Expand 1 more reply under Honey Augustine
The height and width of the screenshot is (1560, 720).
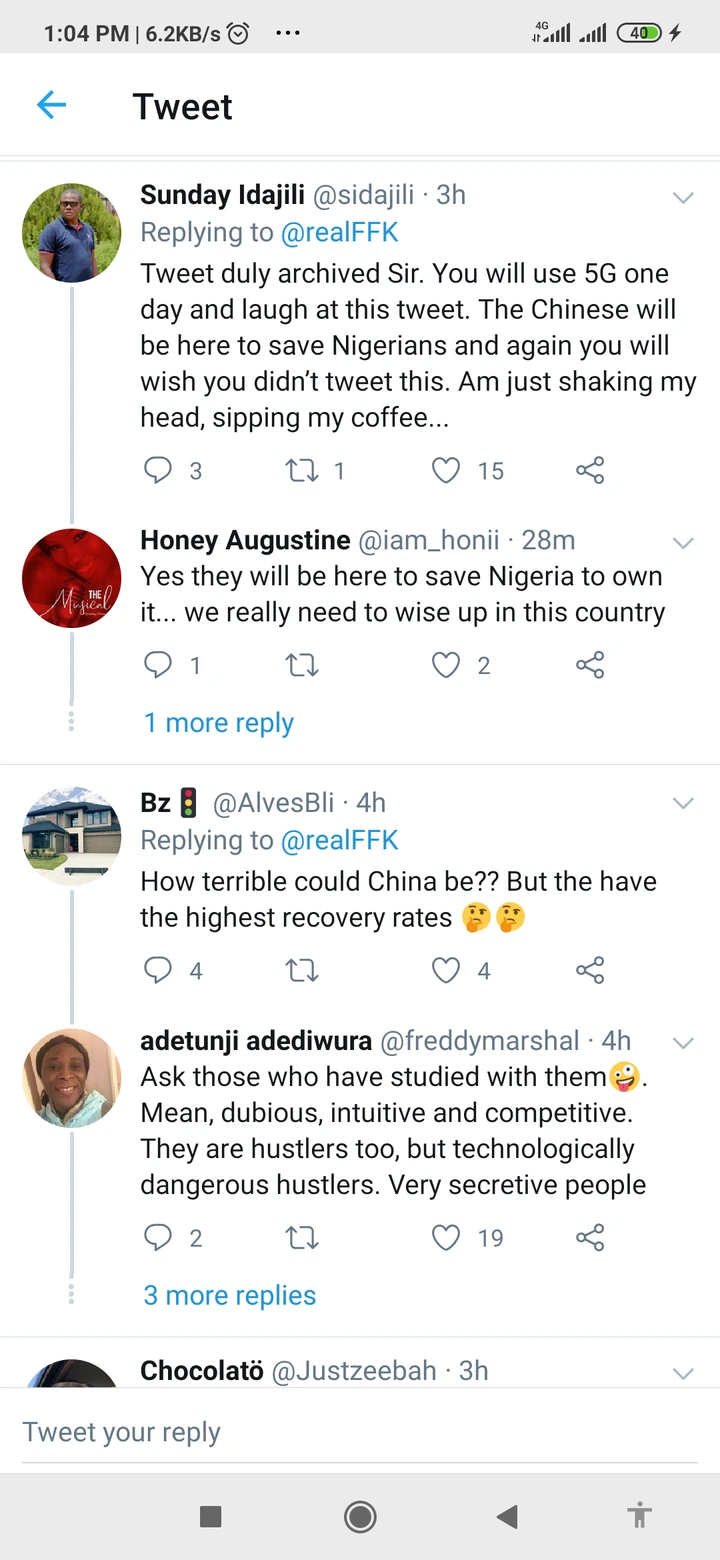point(218,722)
